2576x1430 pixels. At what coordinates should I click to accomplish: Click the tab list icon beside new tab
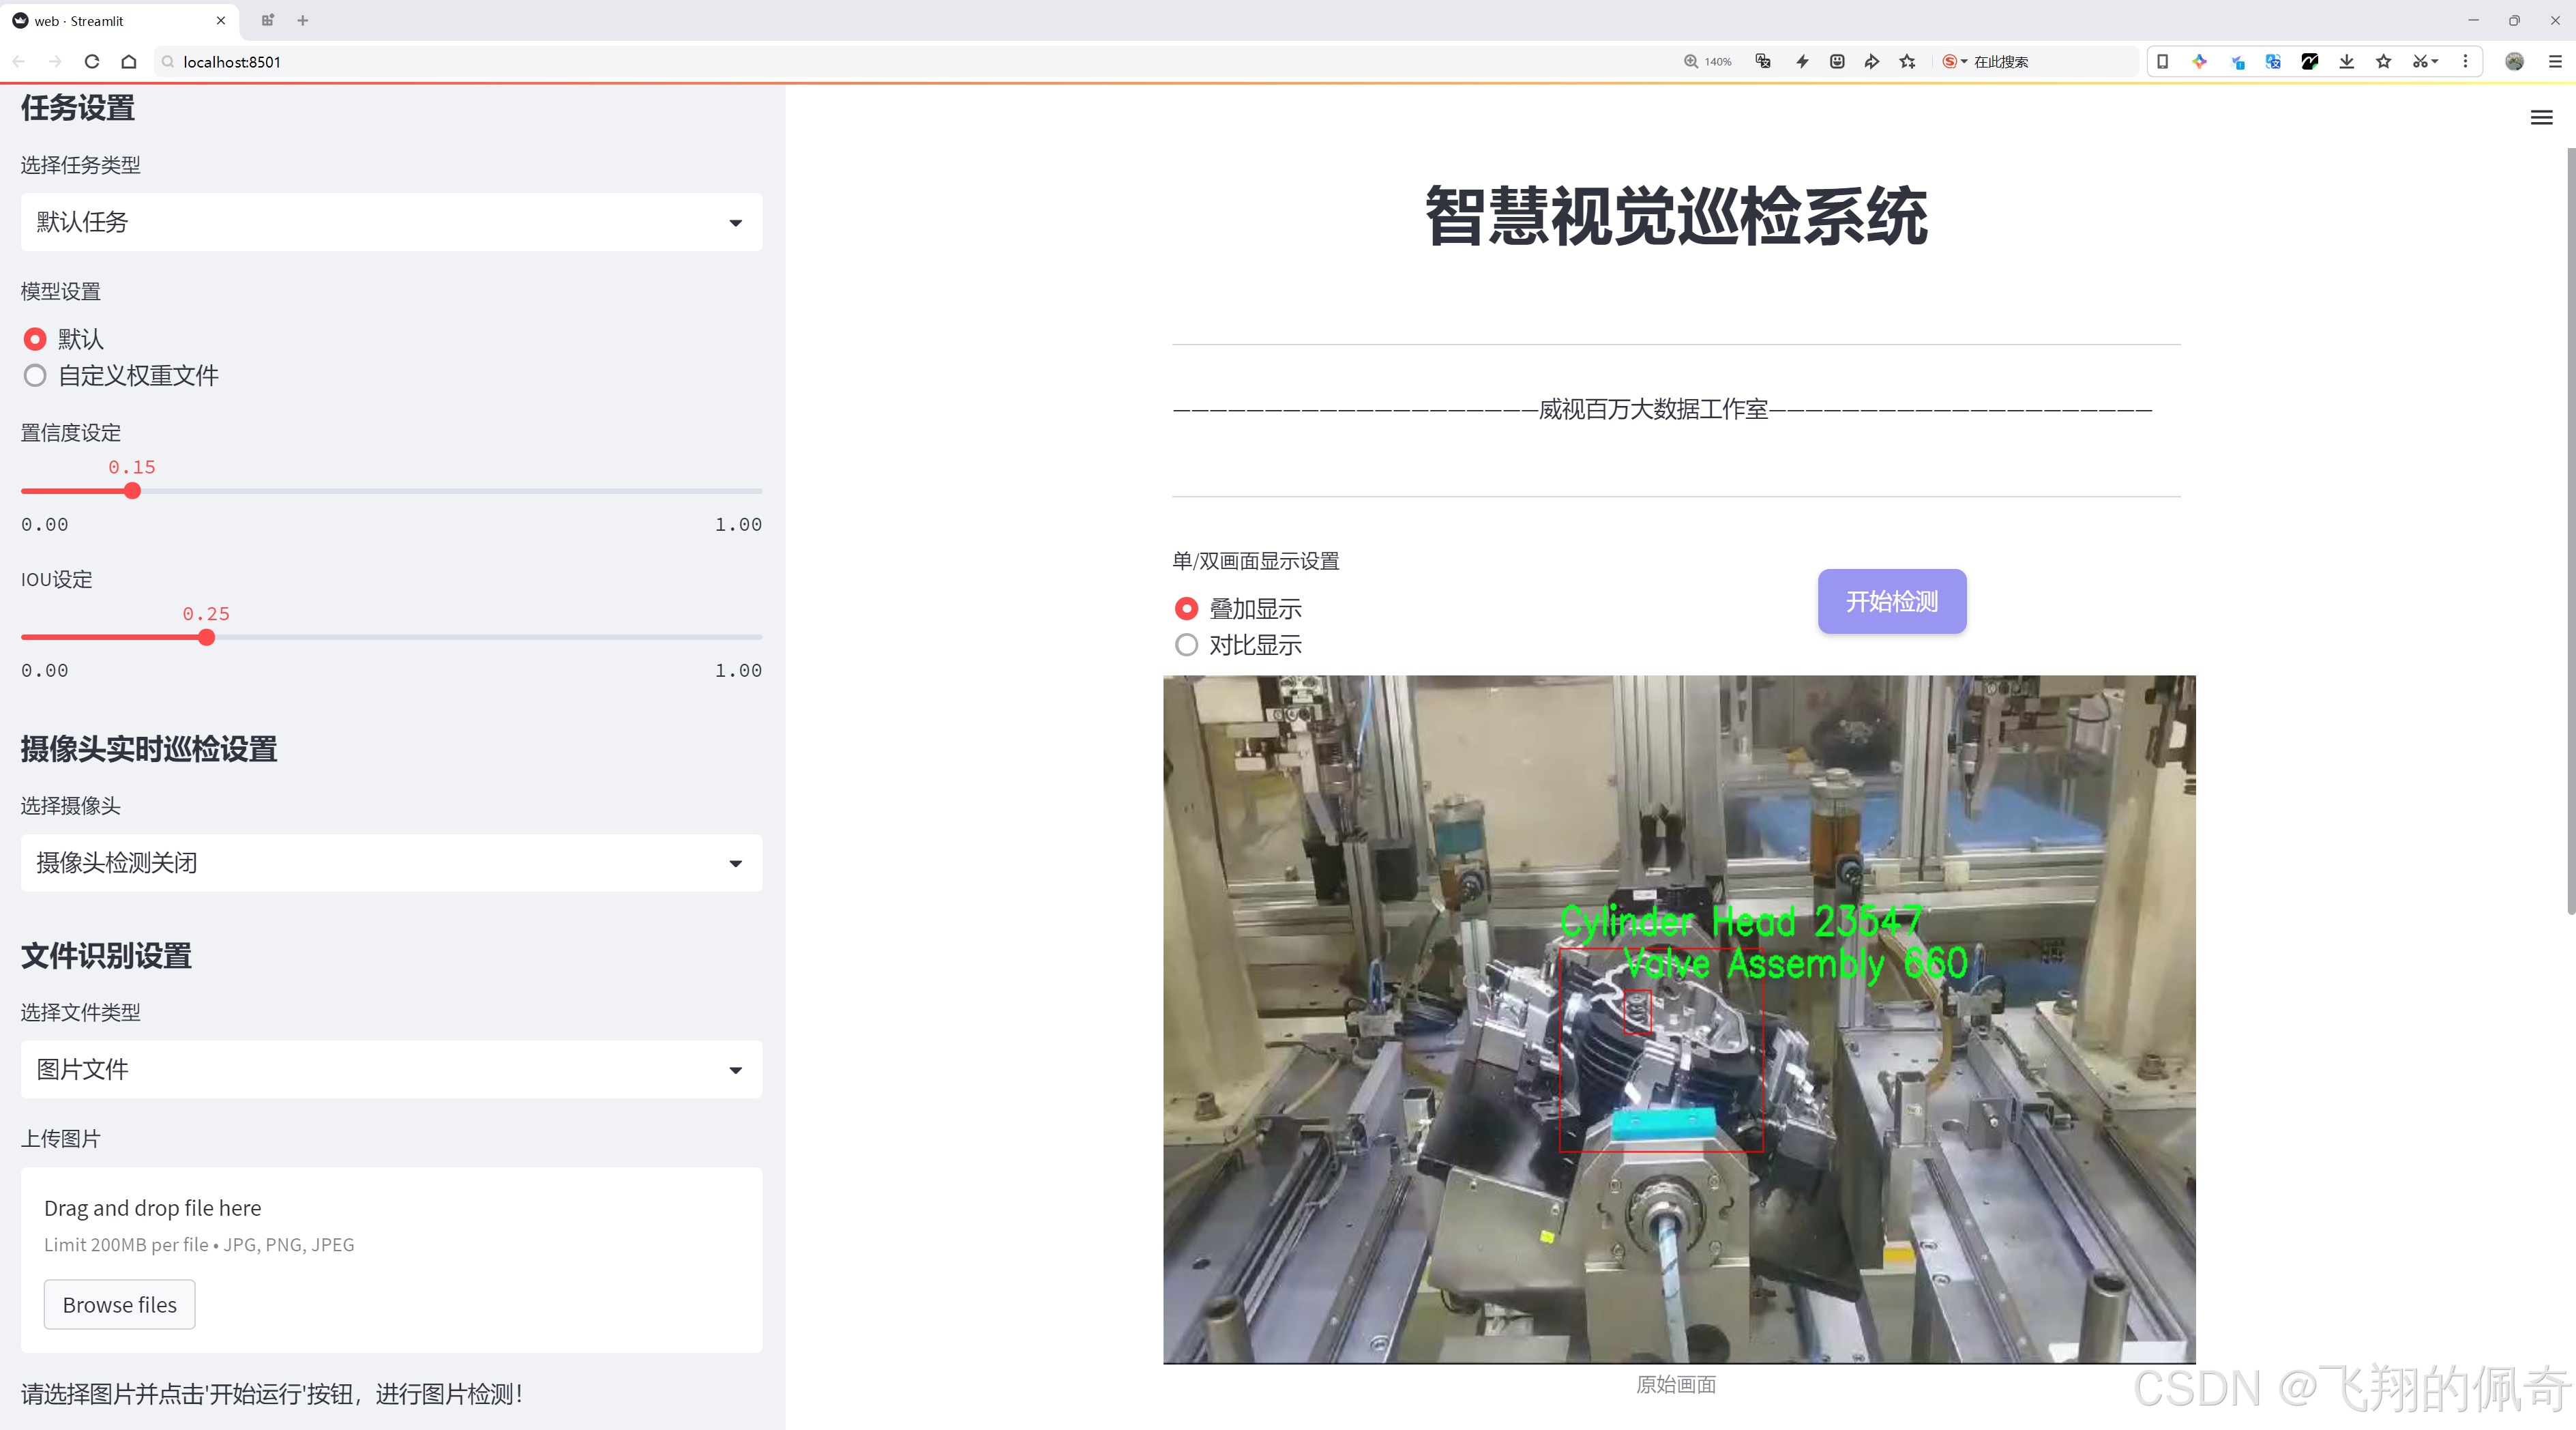click(x=267, y=20)
